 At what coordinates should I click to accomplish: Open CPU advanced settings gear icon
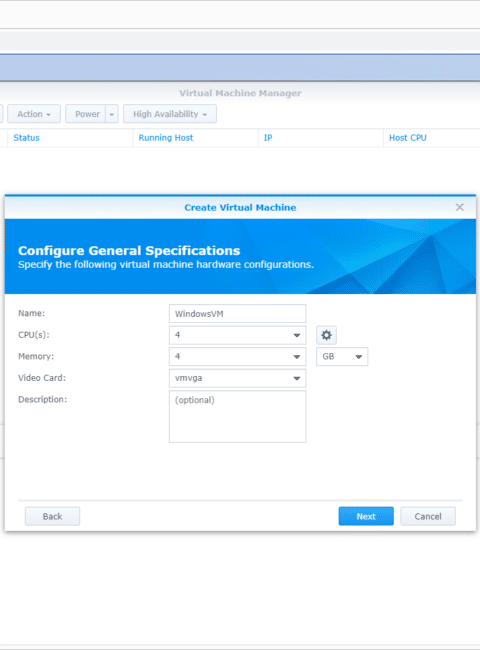326,335
